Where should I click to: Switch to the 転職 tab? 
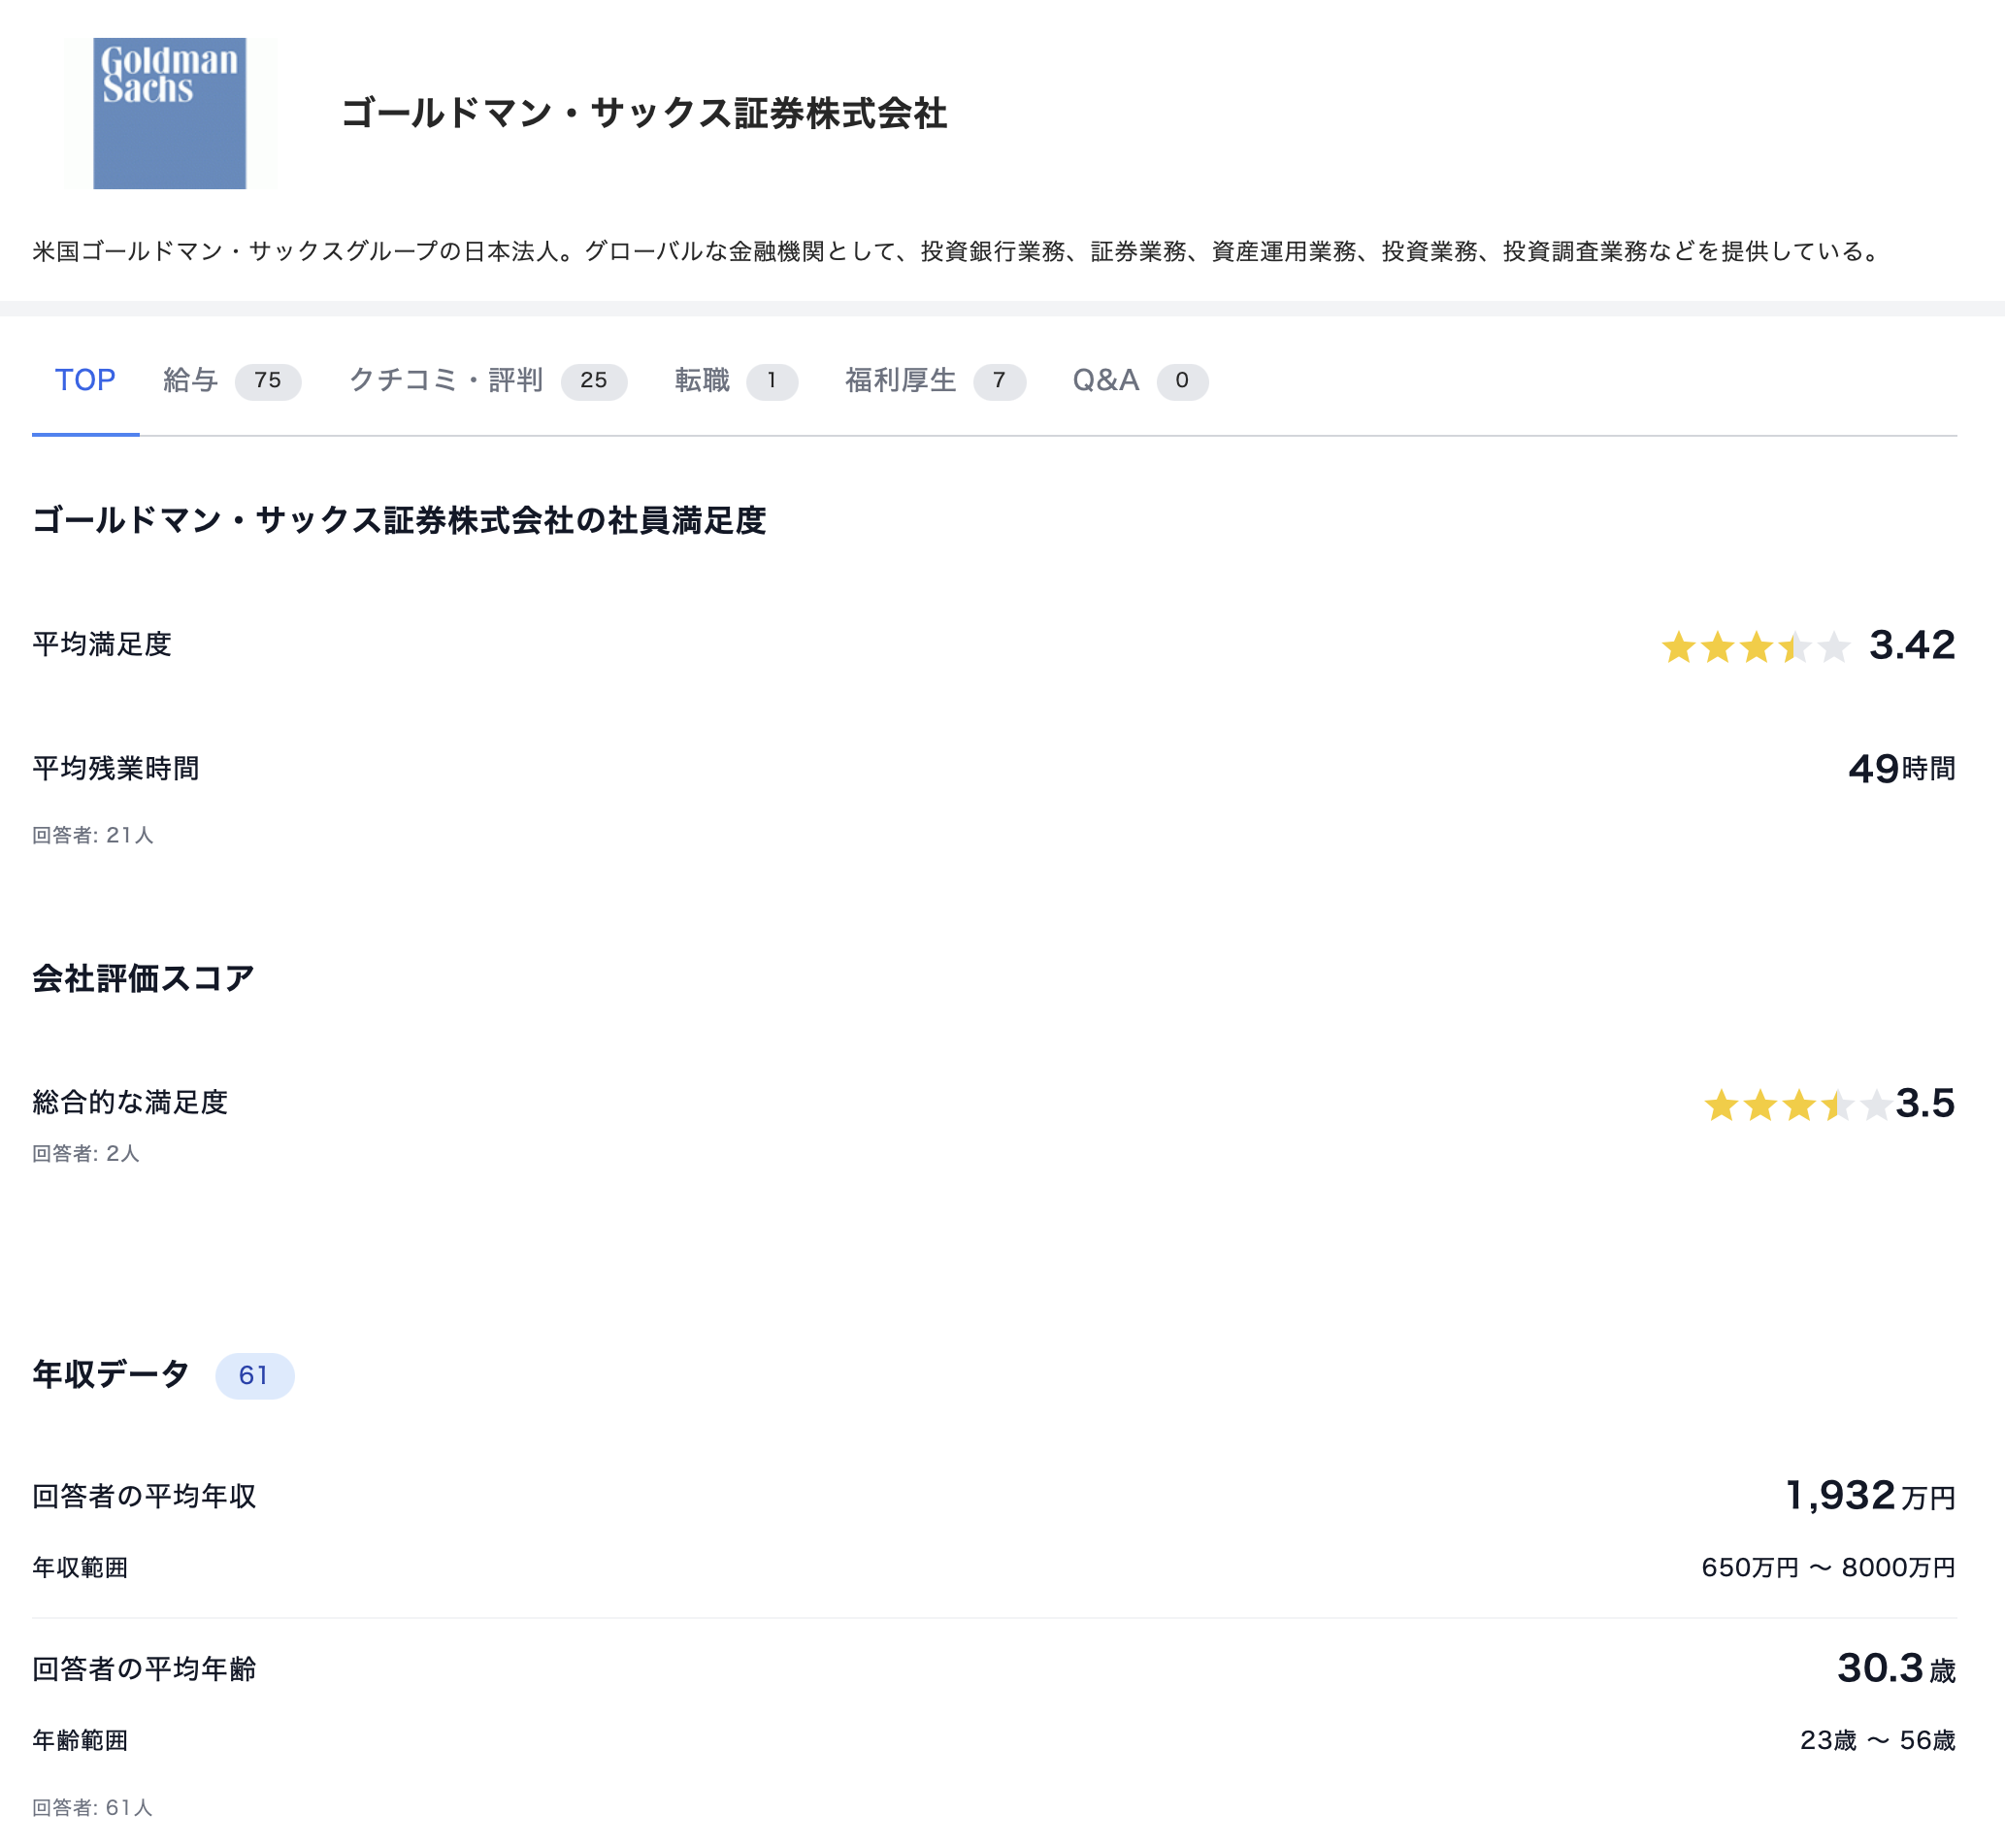pos(736,381)
